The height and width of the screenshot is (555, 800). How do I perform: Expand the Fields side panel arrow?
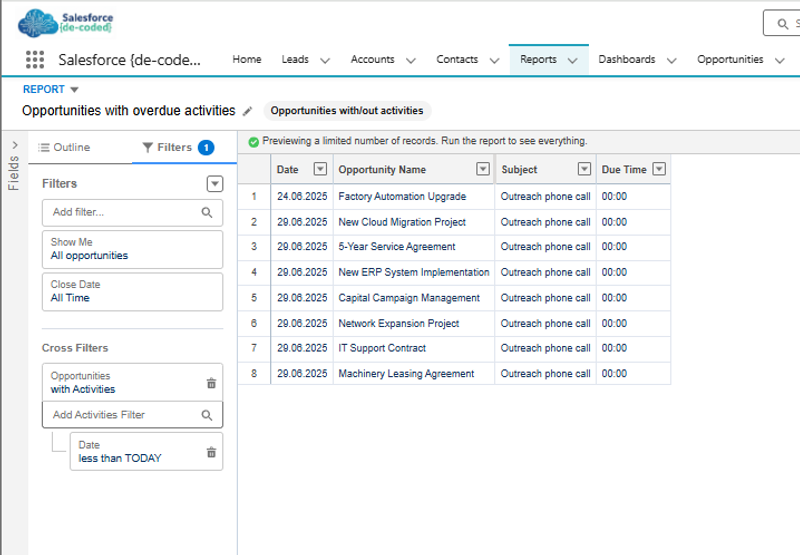[15, 145]
